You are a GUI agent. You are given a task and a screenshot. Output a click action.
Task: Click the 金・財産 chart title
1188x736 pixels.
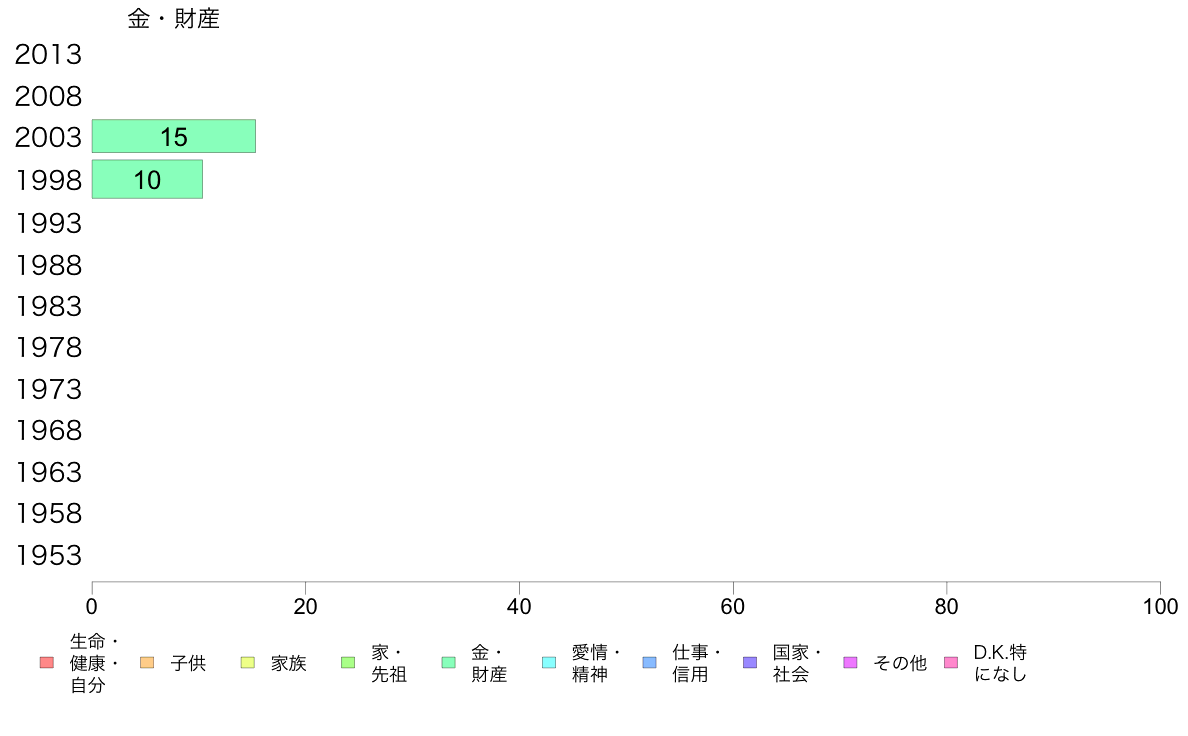pyautogui.click(x=174, y=19)
